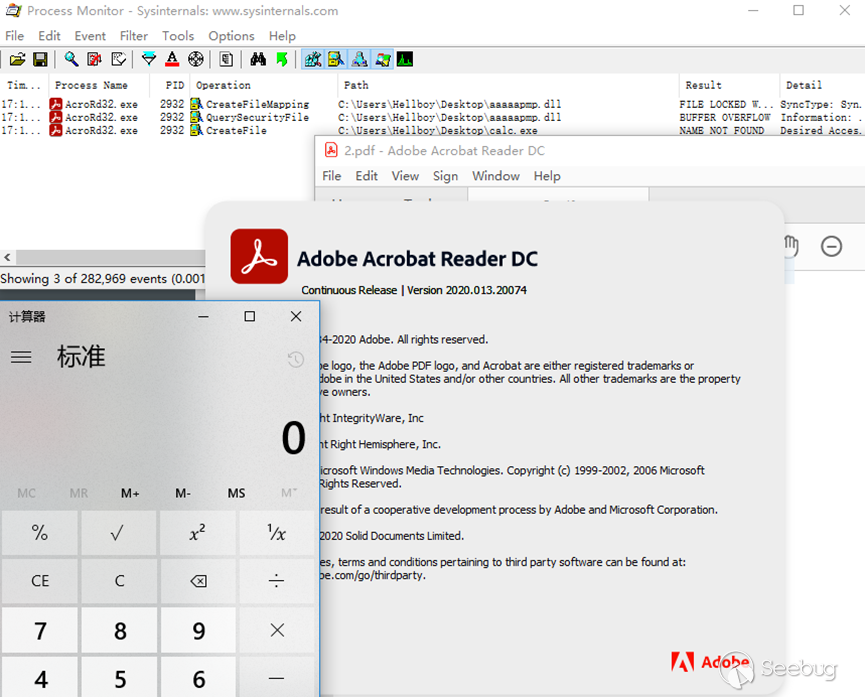Open the Filter funnel icon in Process Monitor
The image size is (865, 697).
148,59
